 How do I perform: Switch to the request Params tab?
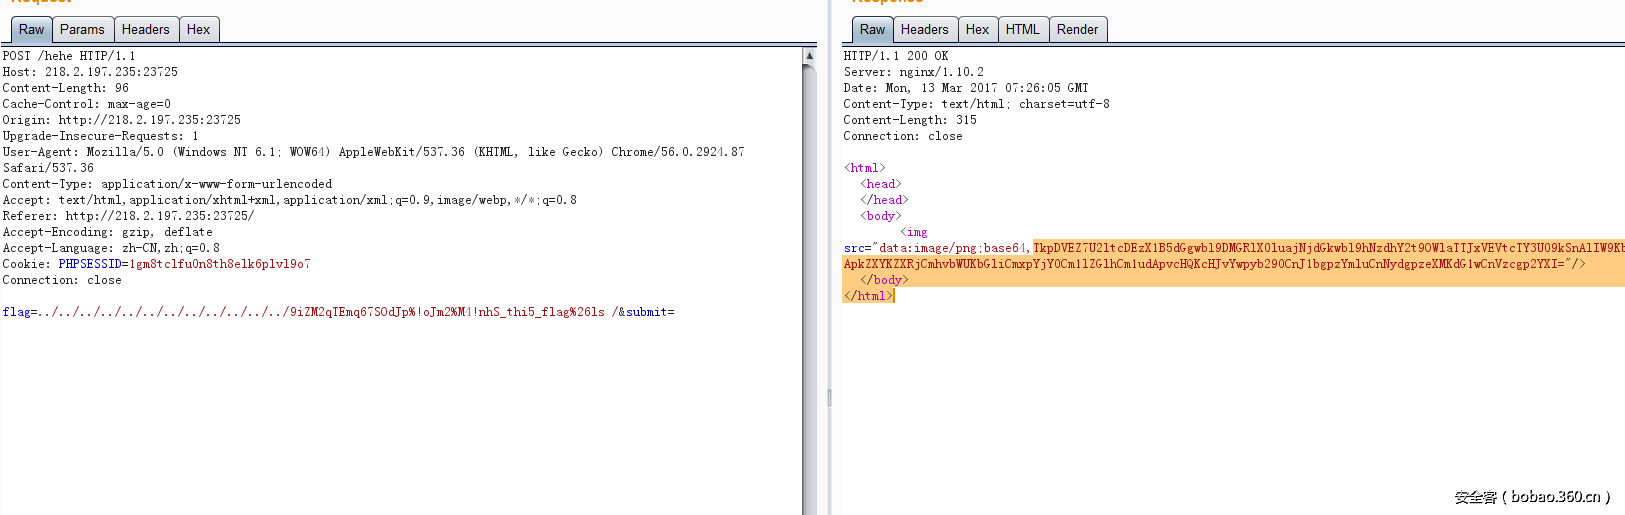coord(82,30)
